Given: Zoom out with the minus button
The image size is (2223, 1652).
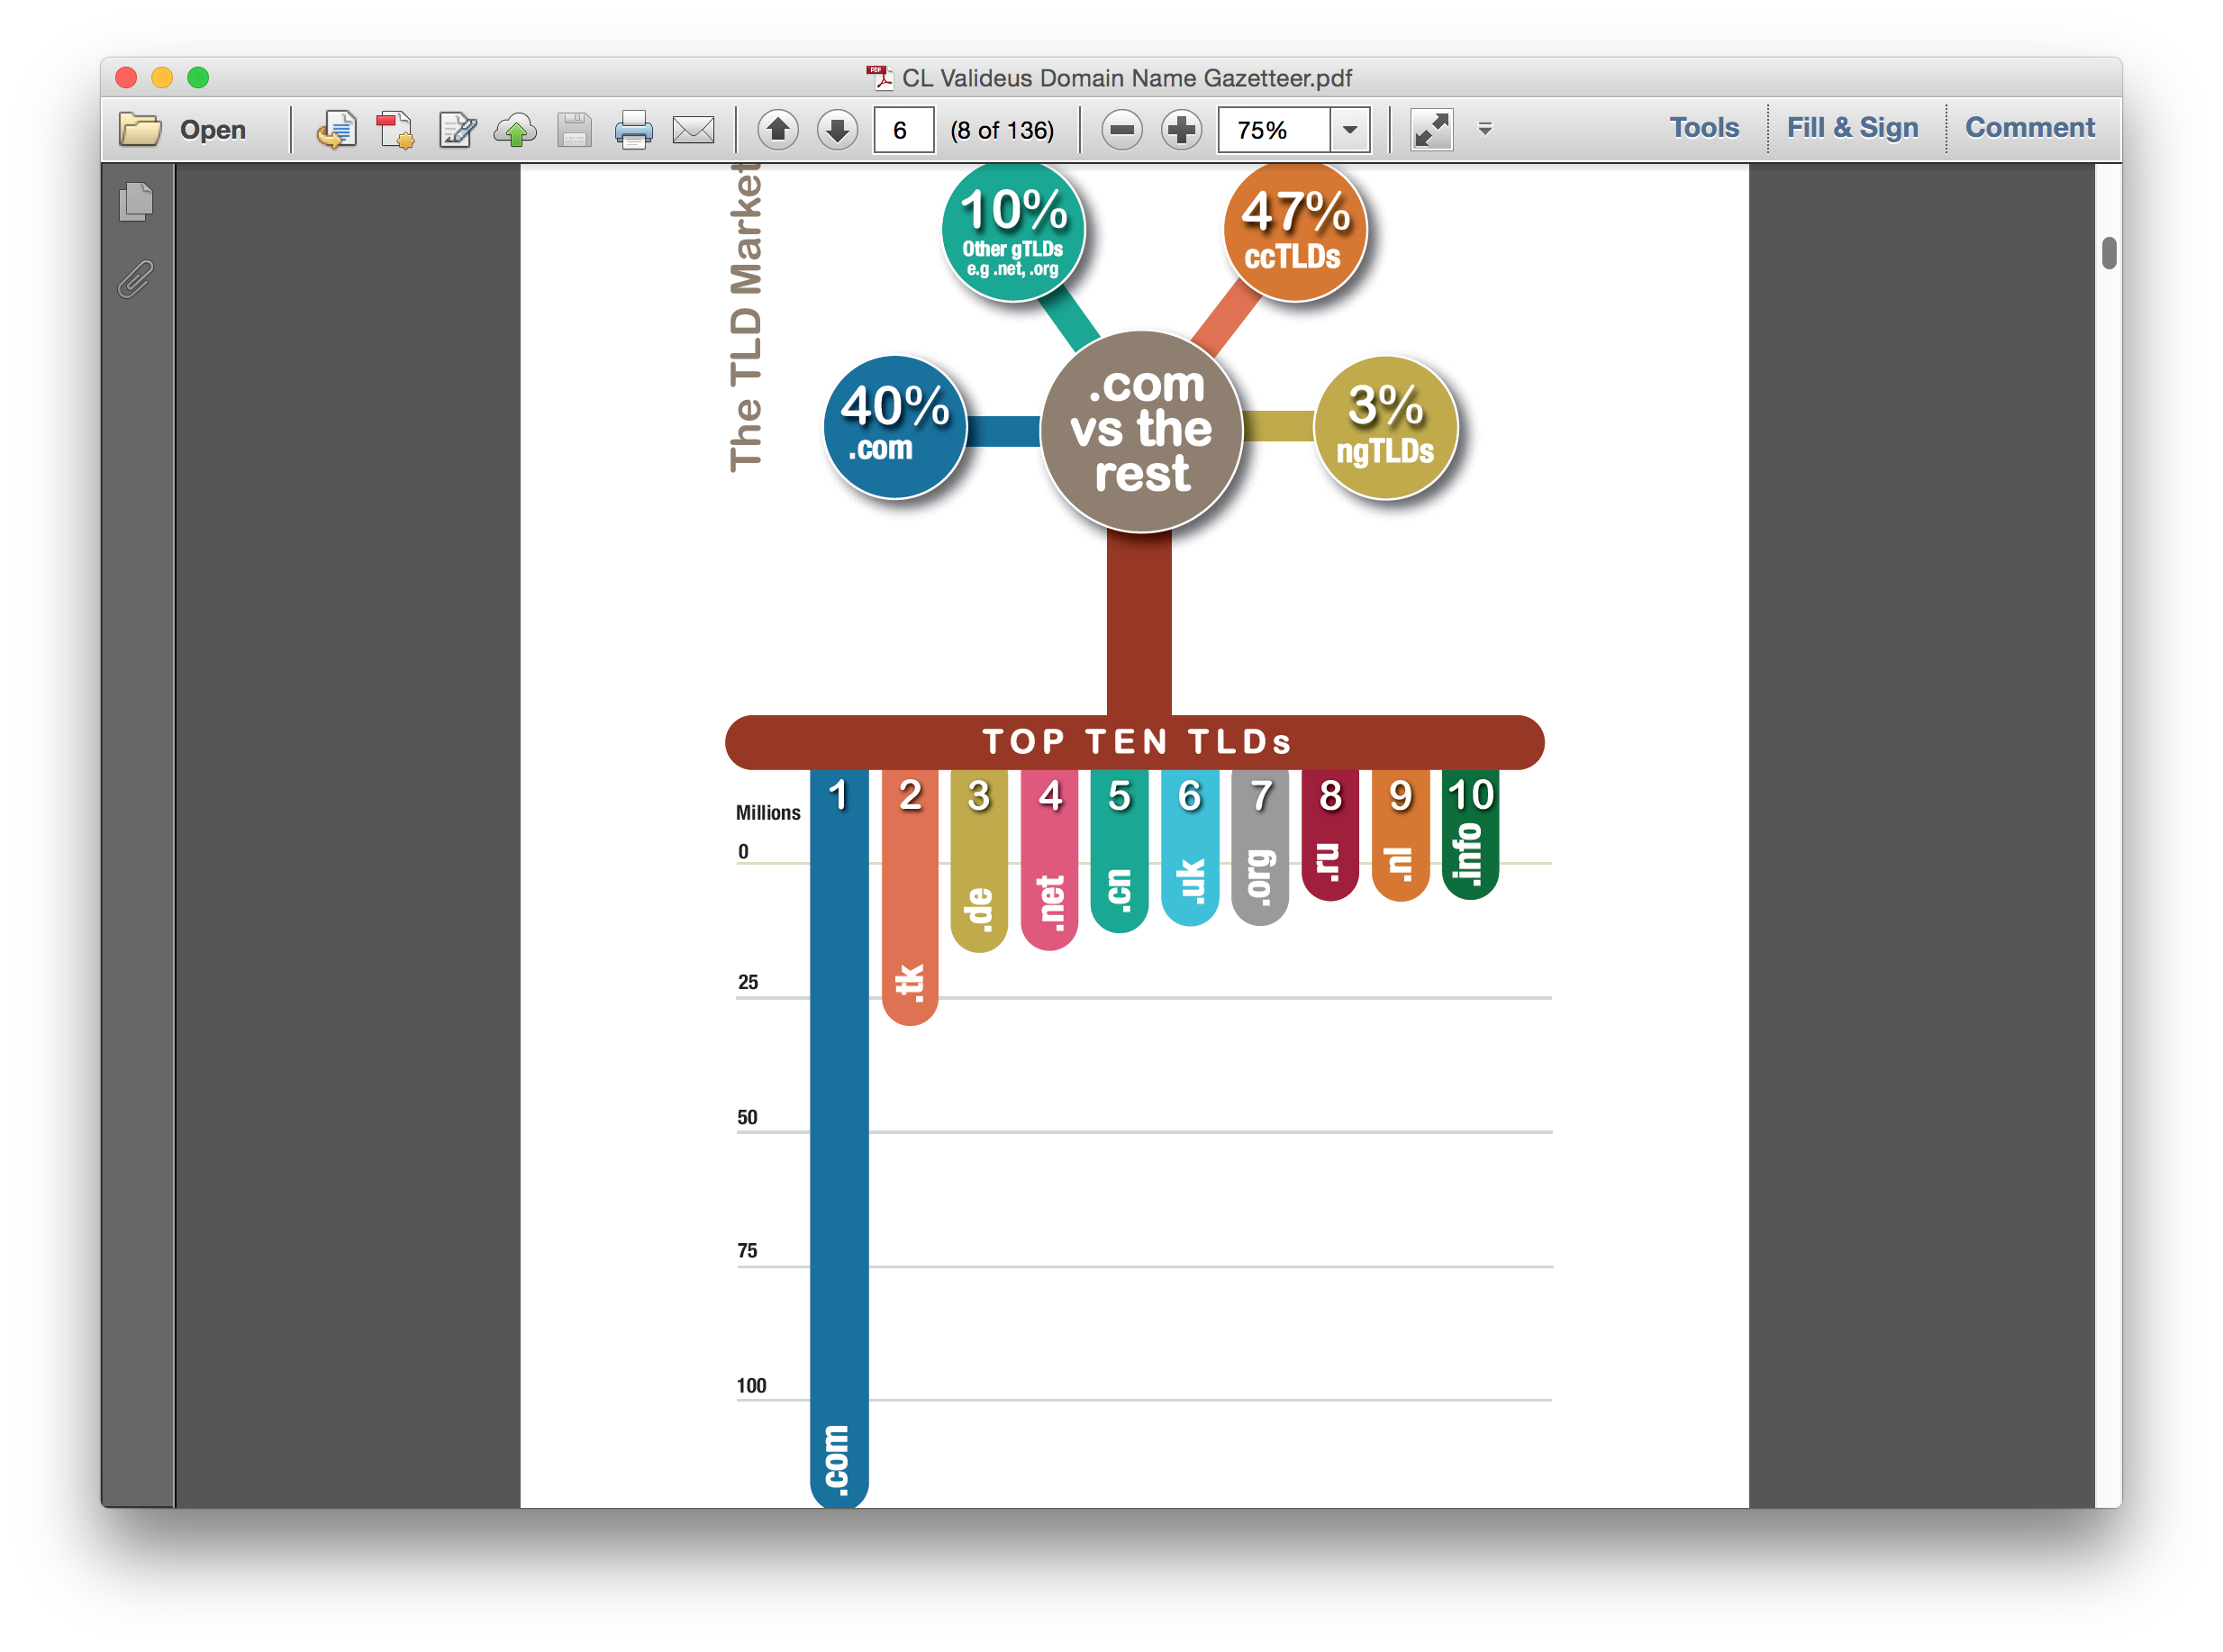Looking at the screenshot, I should coord(1122,130).
